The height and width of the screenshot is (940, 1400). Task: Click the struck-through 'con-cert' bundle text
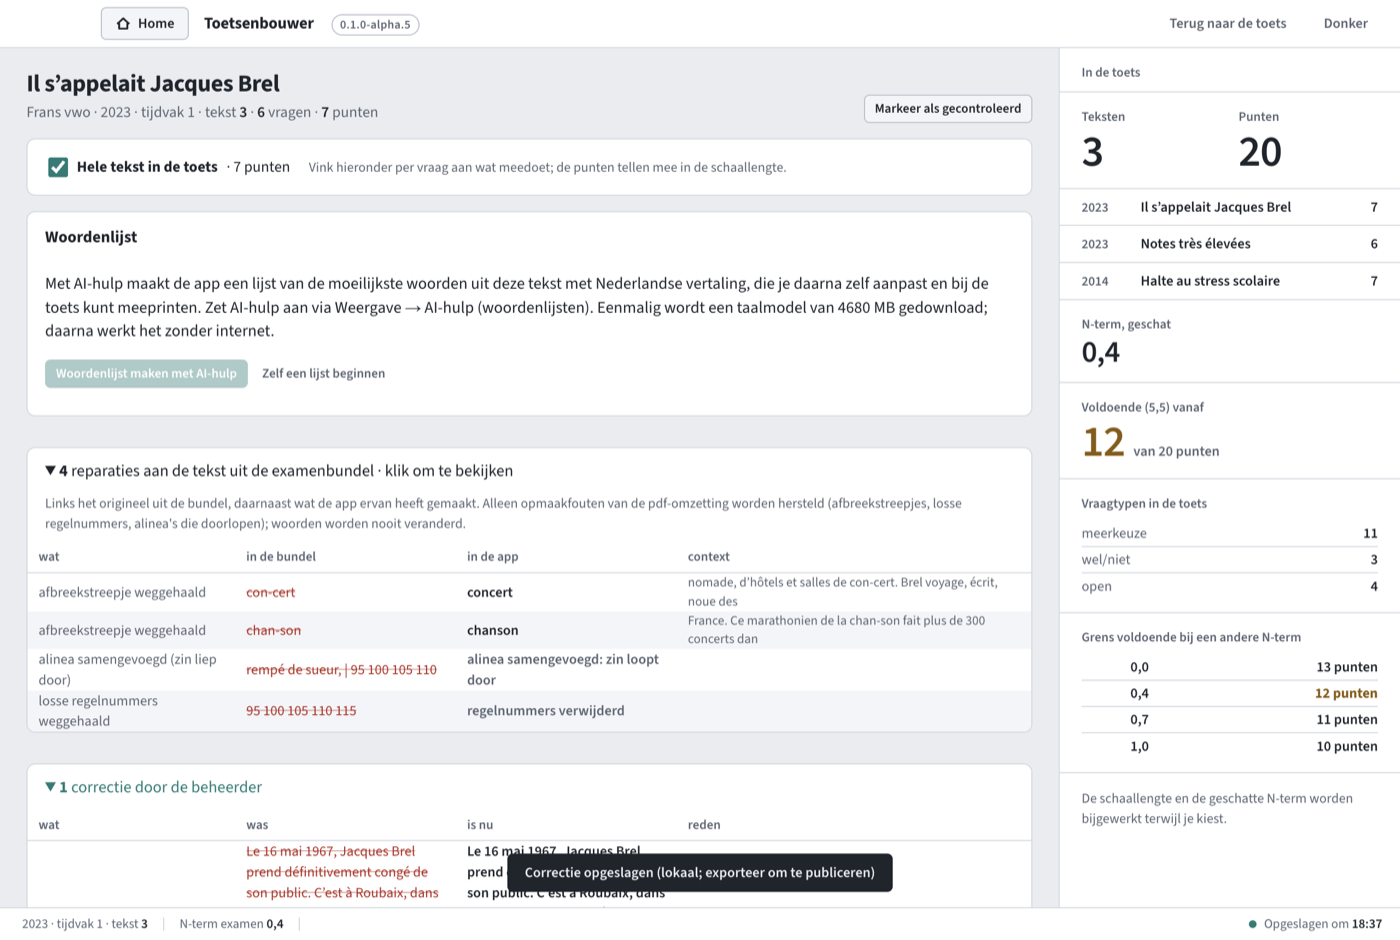271,592
